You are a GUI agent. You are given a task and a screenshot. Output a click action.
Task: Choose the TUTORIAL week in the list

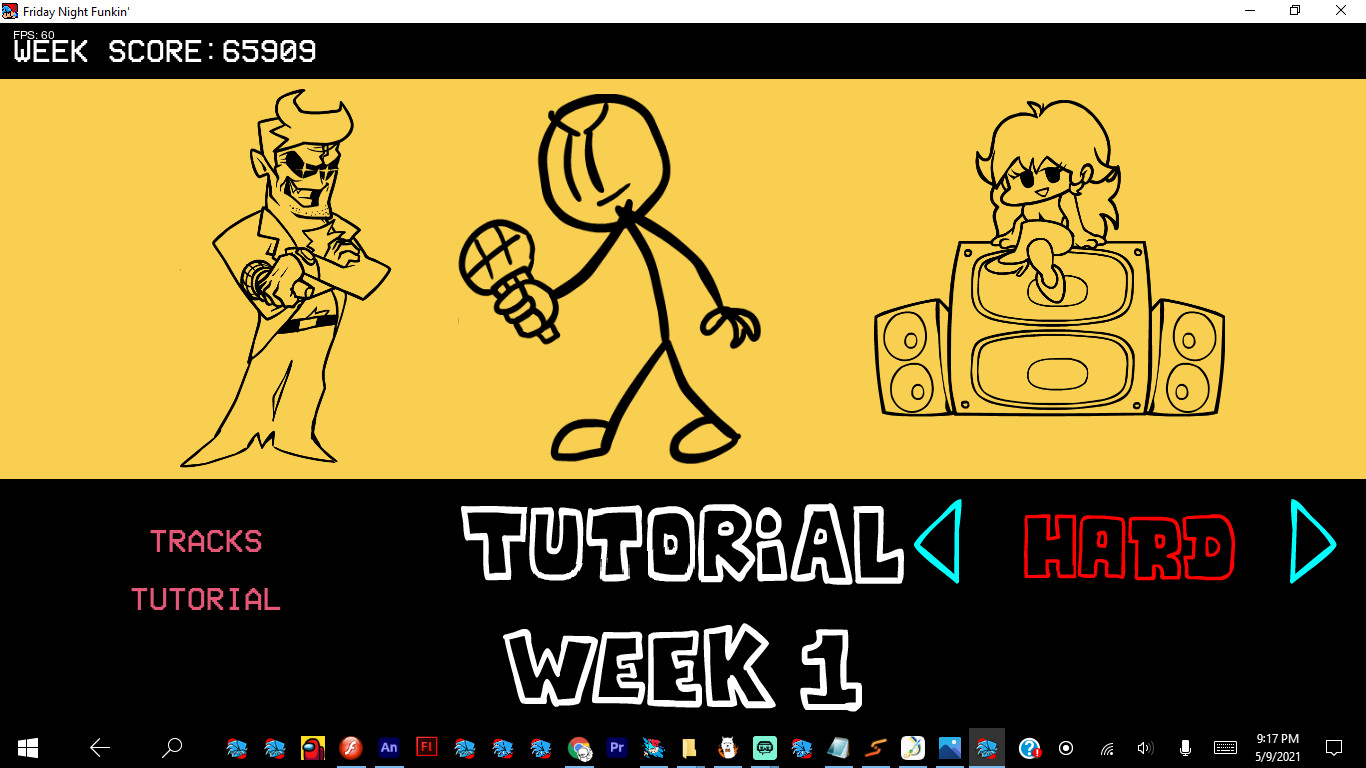(x=685, y=543)
